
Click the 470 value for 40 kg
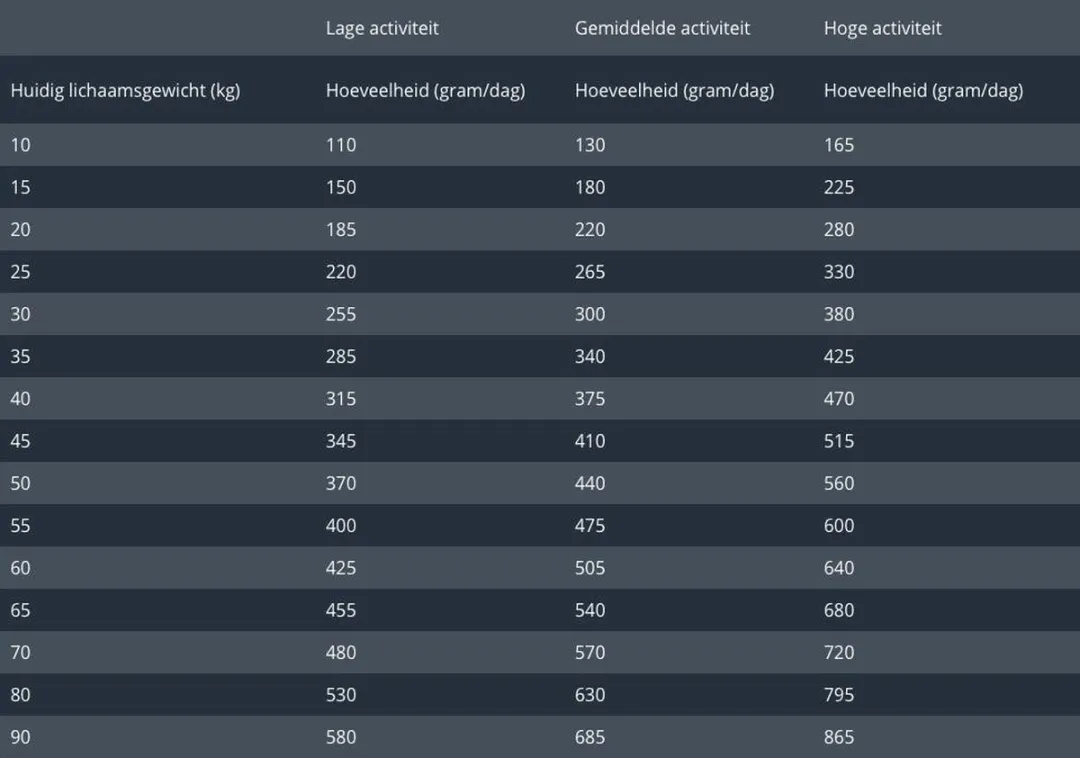pos(839,399)
